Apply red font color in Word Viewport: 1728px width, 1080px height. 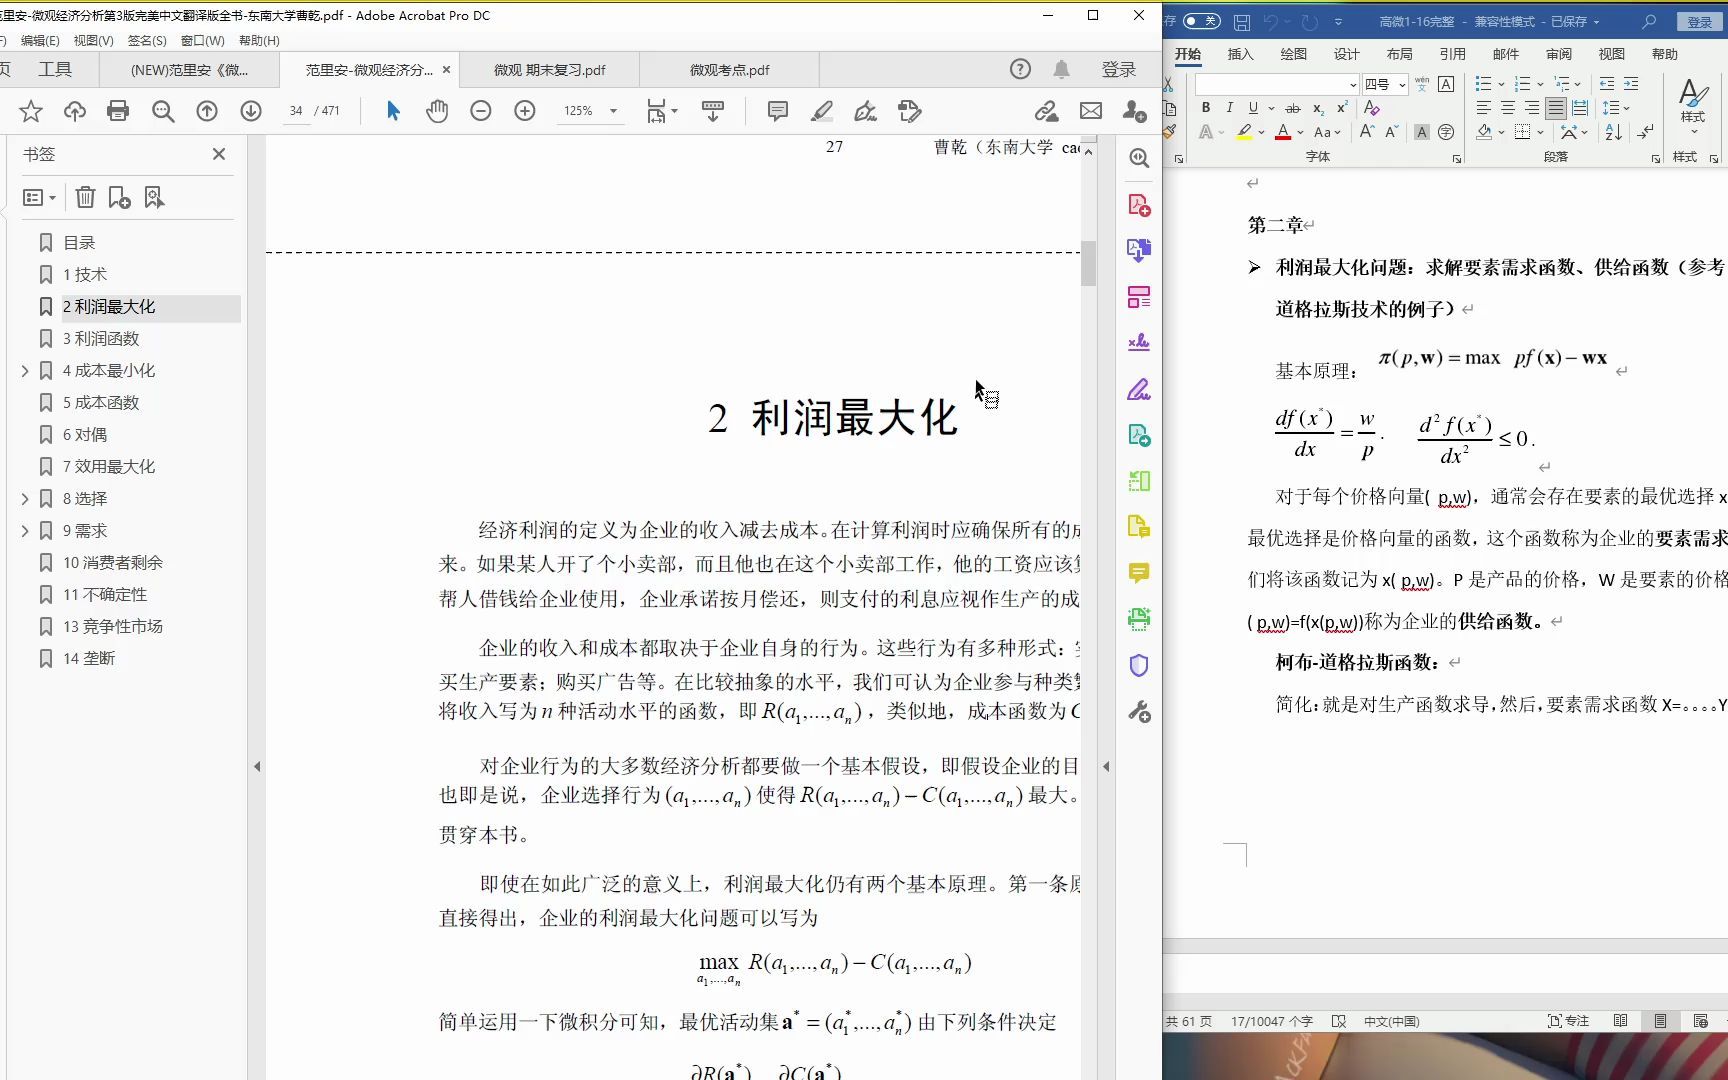coord(1283,132)
